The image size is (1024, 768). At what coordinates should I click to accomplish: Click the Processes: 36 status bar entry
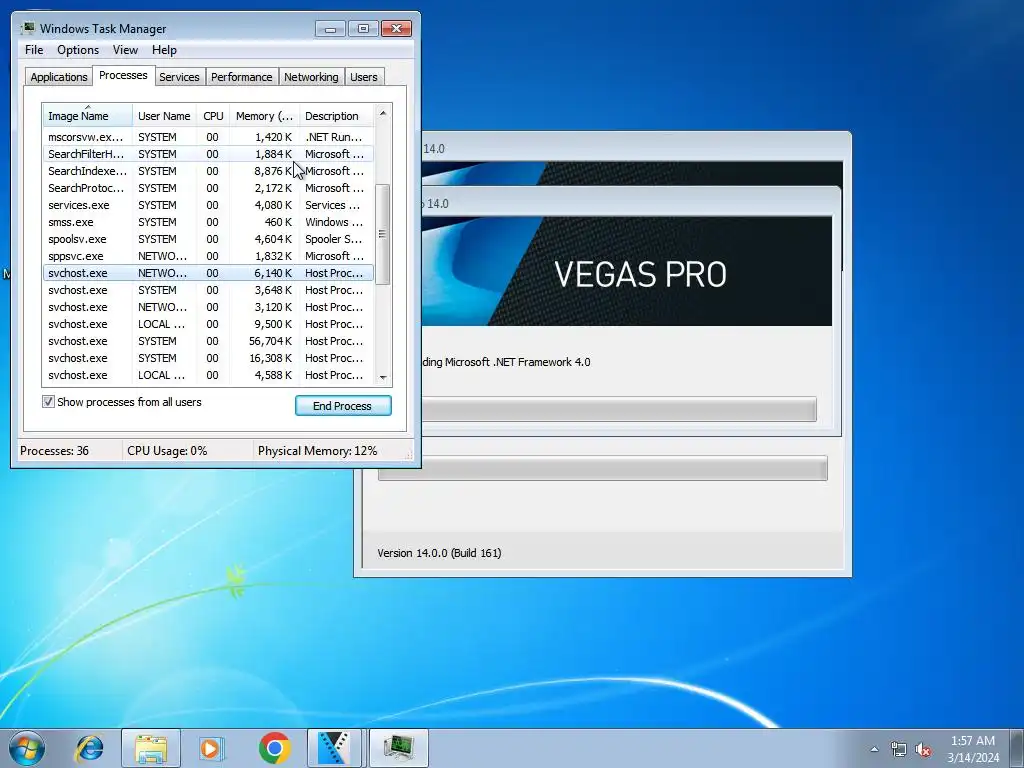tap(54, 451)
